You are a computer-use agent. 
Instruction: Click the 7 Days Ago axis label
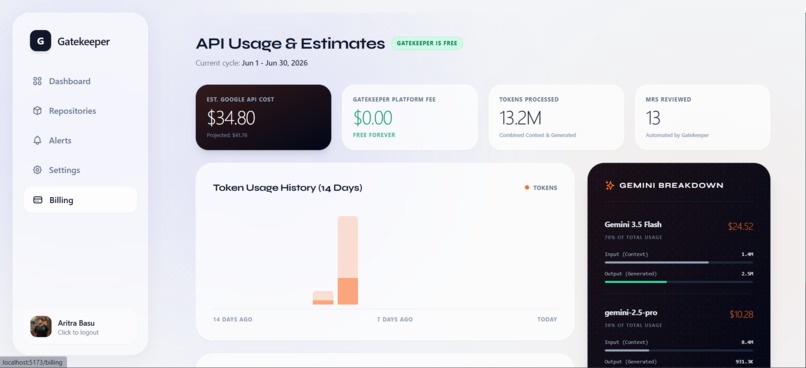click(x=395, y=319)
